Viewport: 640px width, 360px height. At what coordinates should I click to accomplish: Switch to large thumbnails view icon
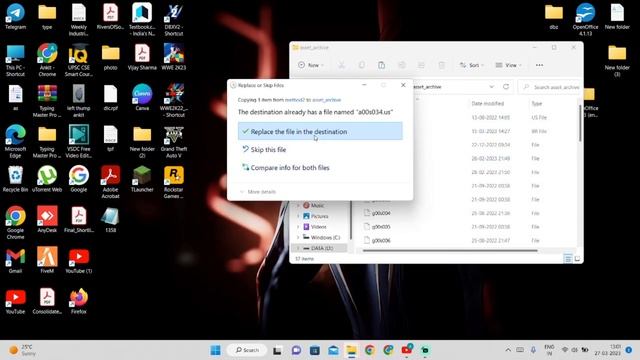(x=577, y=259)
